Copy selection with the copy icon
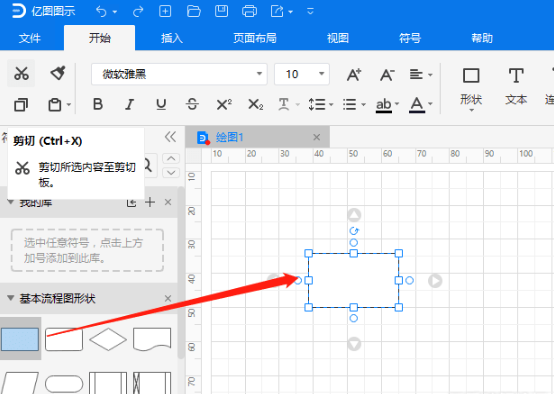This screenshot has height=394, width=554. click(21, 105)
